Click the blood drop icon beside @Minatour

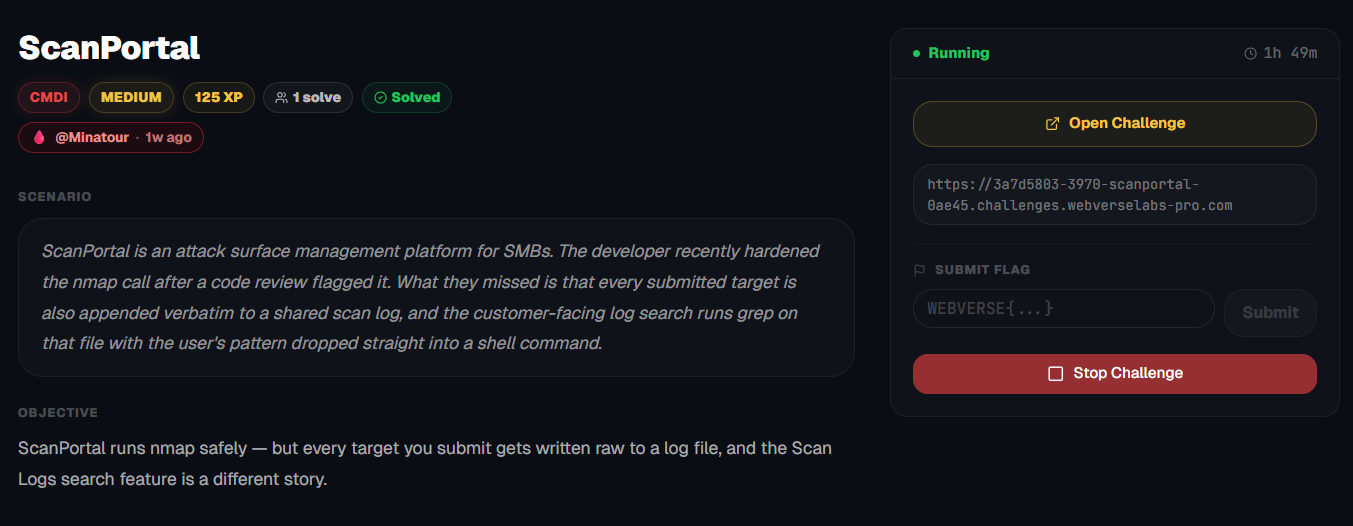point(39,137)
